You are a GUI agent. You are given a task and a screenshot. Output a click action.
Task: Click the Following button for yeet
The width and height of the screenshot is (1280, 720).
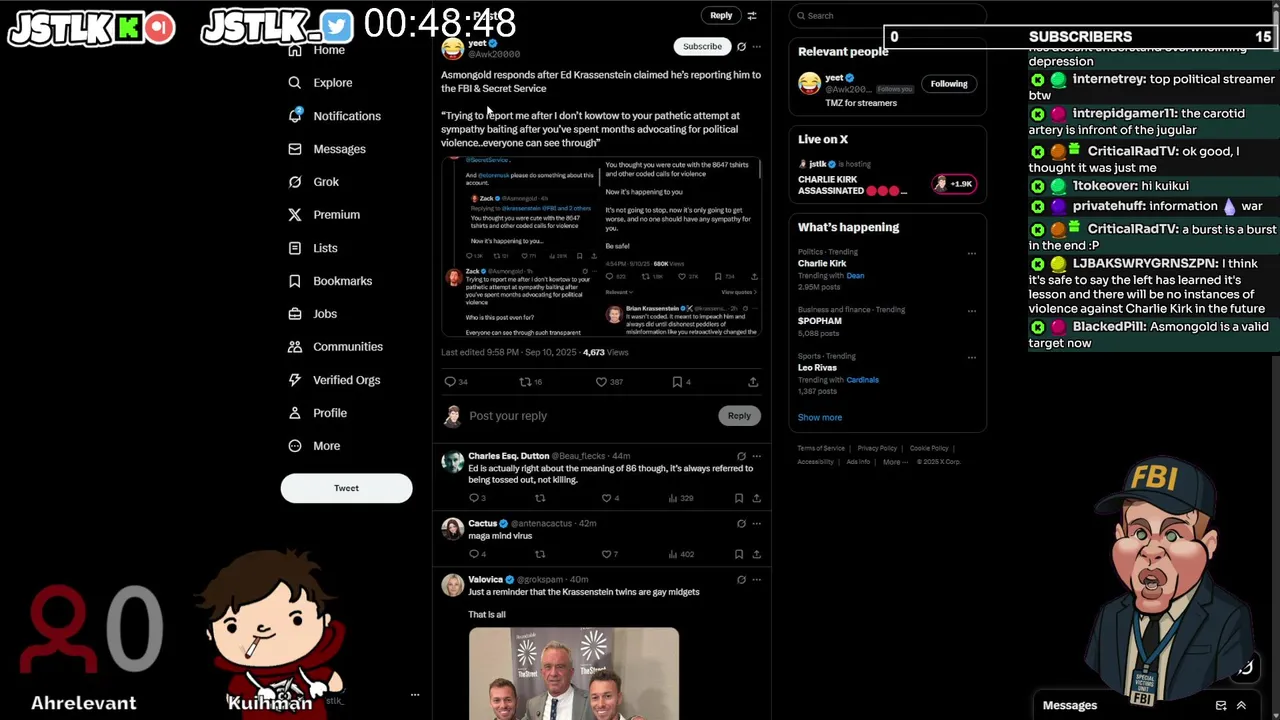pos(949,84)
